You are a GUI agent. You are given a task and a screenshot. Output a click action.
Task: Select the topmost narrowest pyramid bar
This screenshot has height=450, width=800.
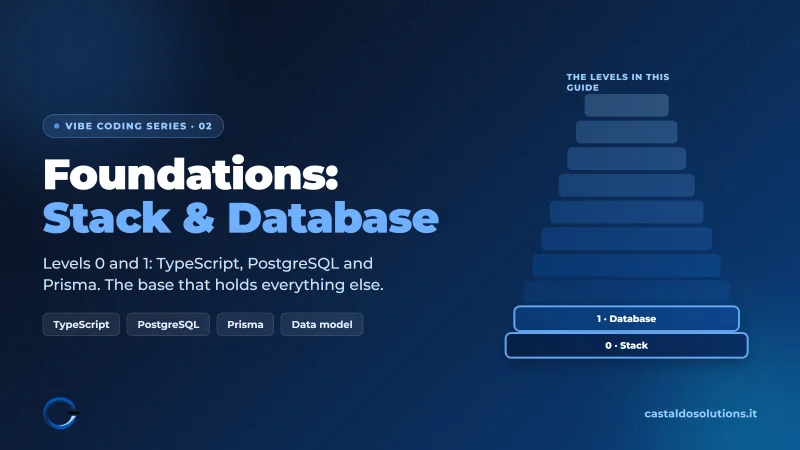(627, 106)
